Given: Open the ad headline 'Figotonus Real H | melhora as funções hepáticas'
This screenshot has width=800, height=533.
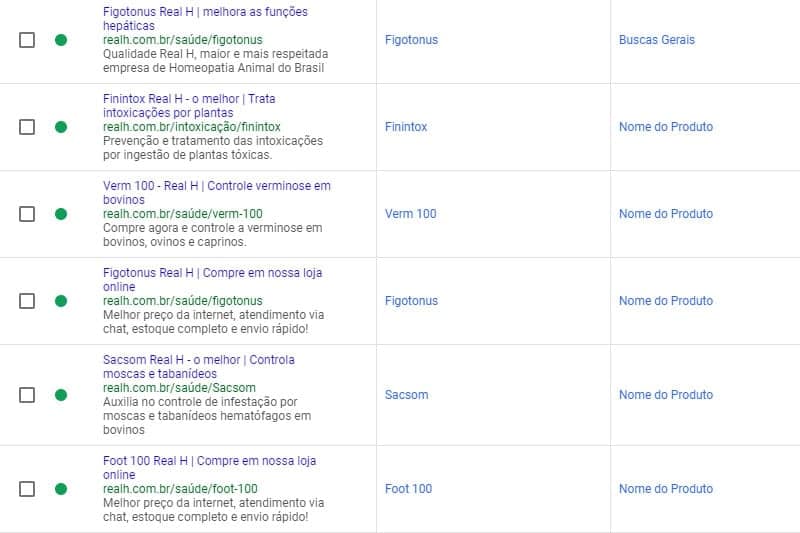Looking at the screenshot, I should pyautogui.click(x=205, y=18).
